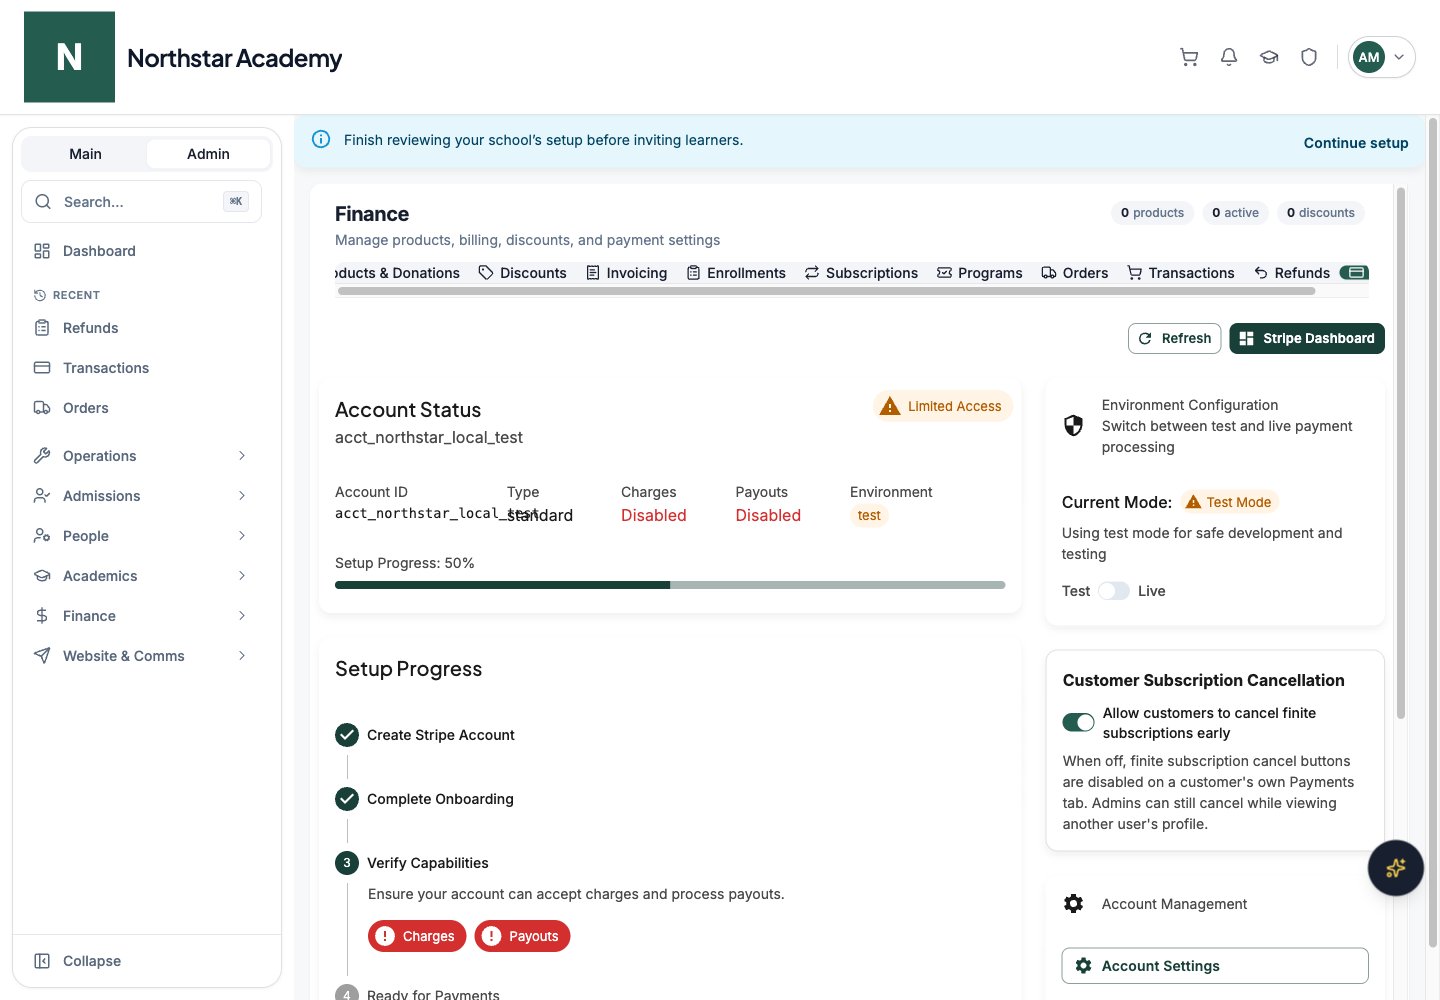Expand the Academics sidebar section
The height and width of the screenshot is (1000, 1440).
[141, 576]
